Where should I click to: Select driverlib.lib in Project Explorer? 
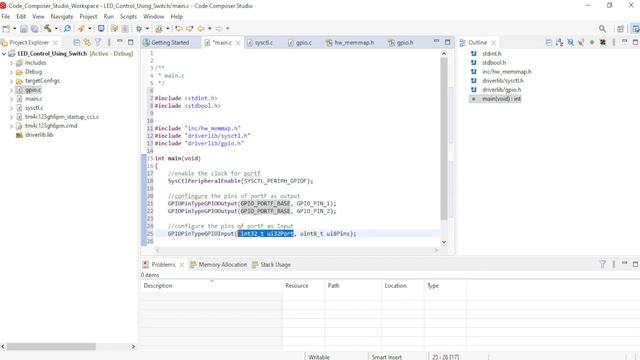point(39,135)
